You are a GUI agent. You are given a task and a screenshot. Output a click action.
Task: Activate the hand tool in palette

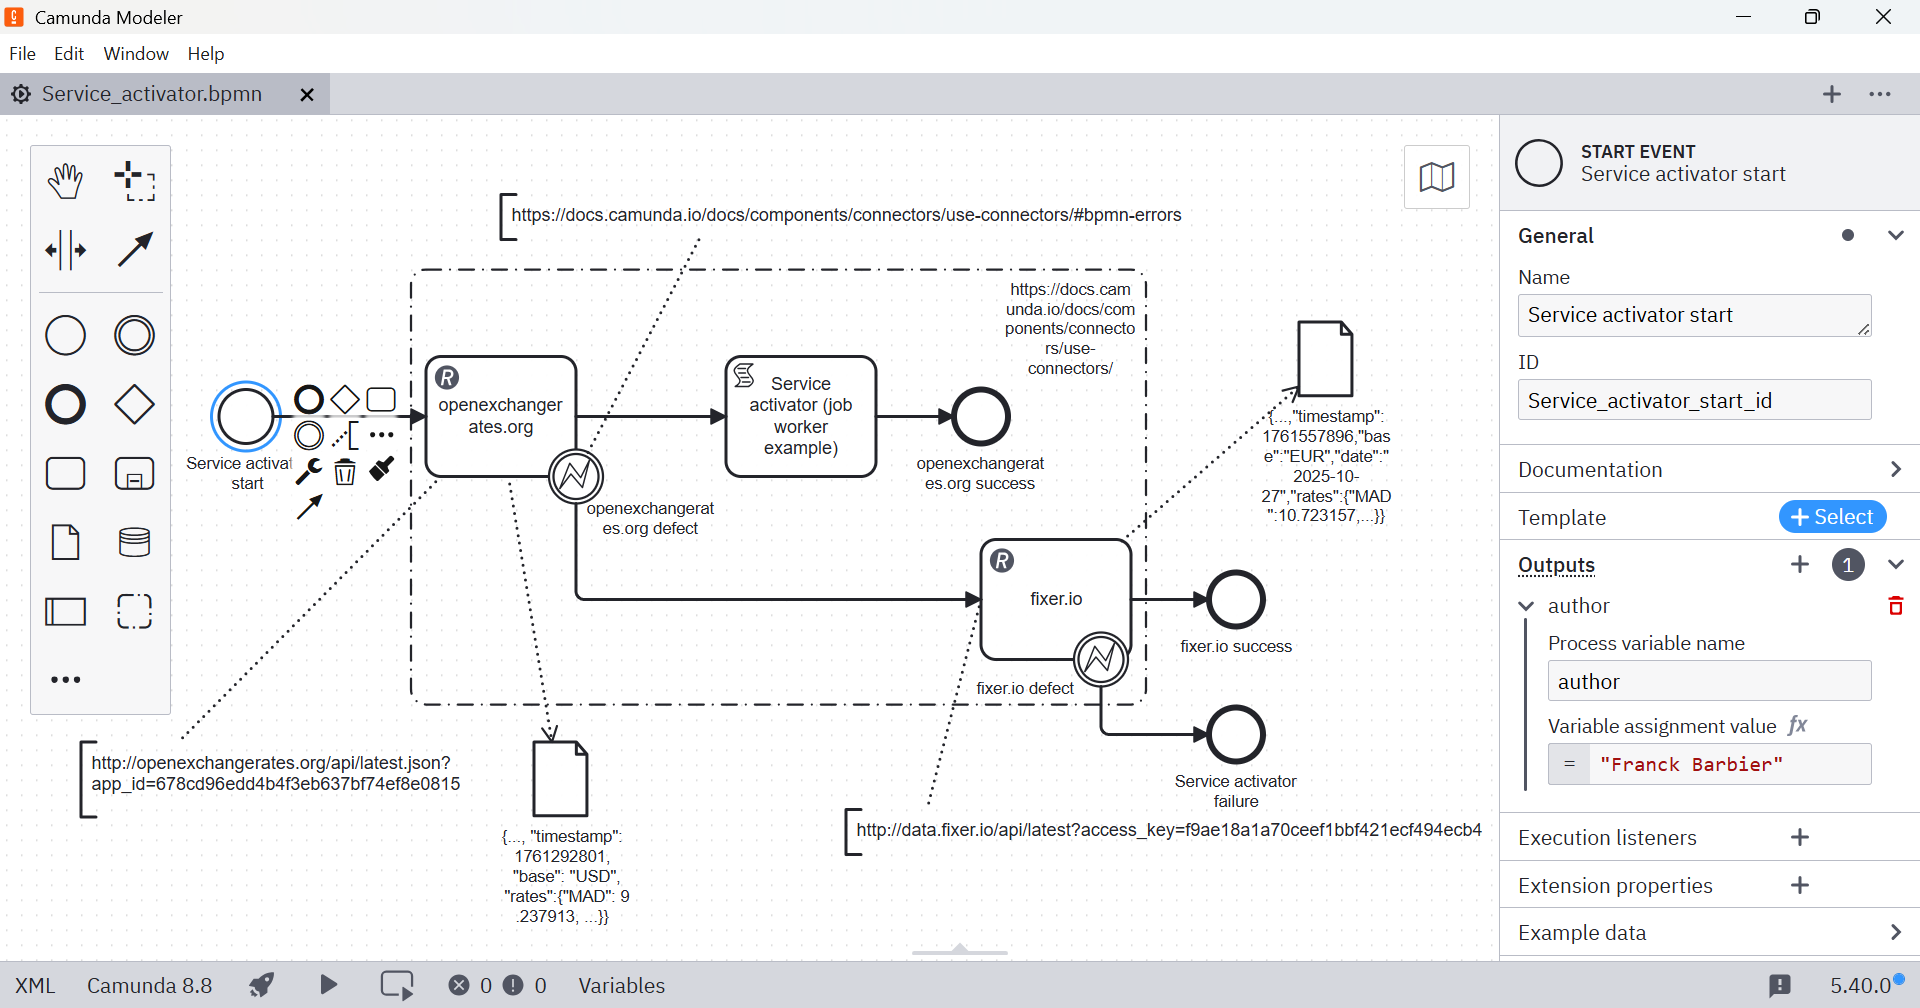[x=66, y=181]
